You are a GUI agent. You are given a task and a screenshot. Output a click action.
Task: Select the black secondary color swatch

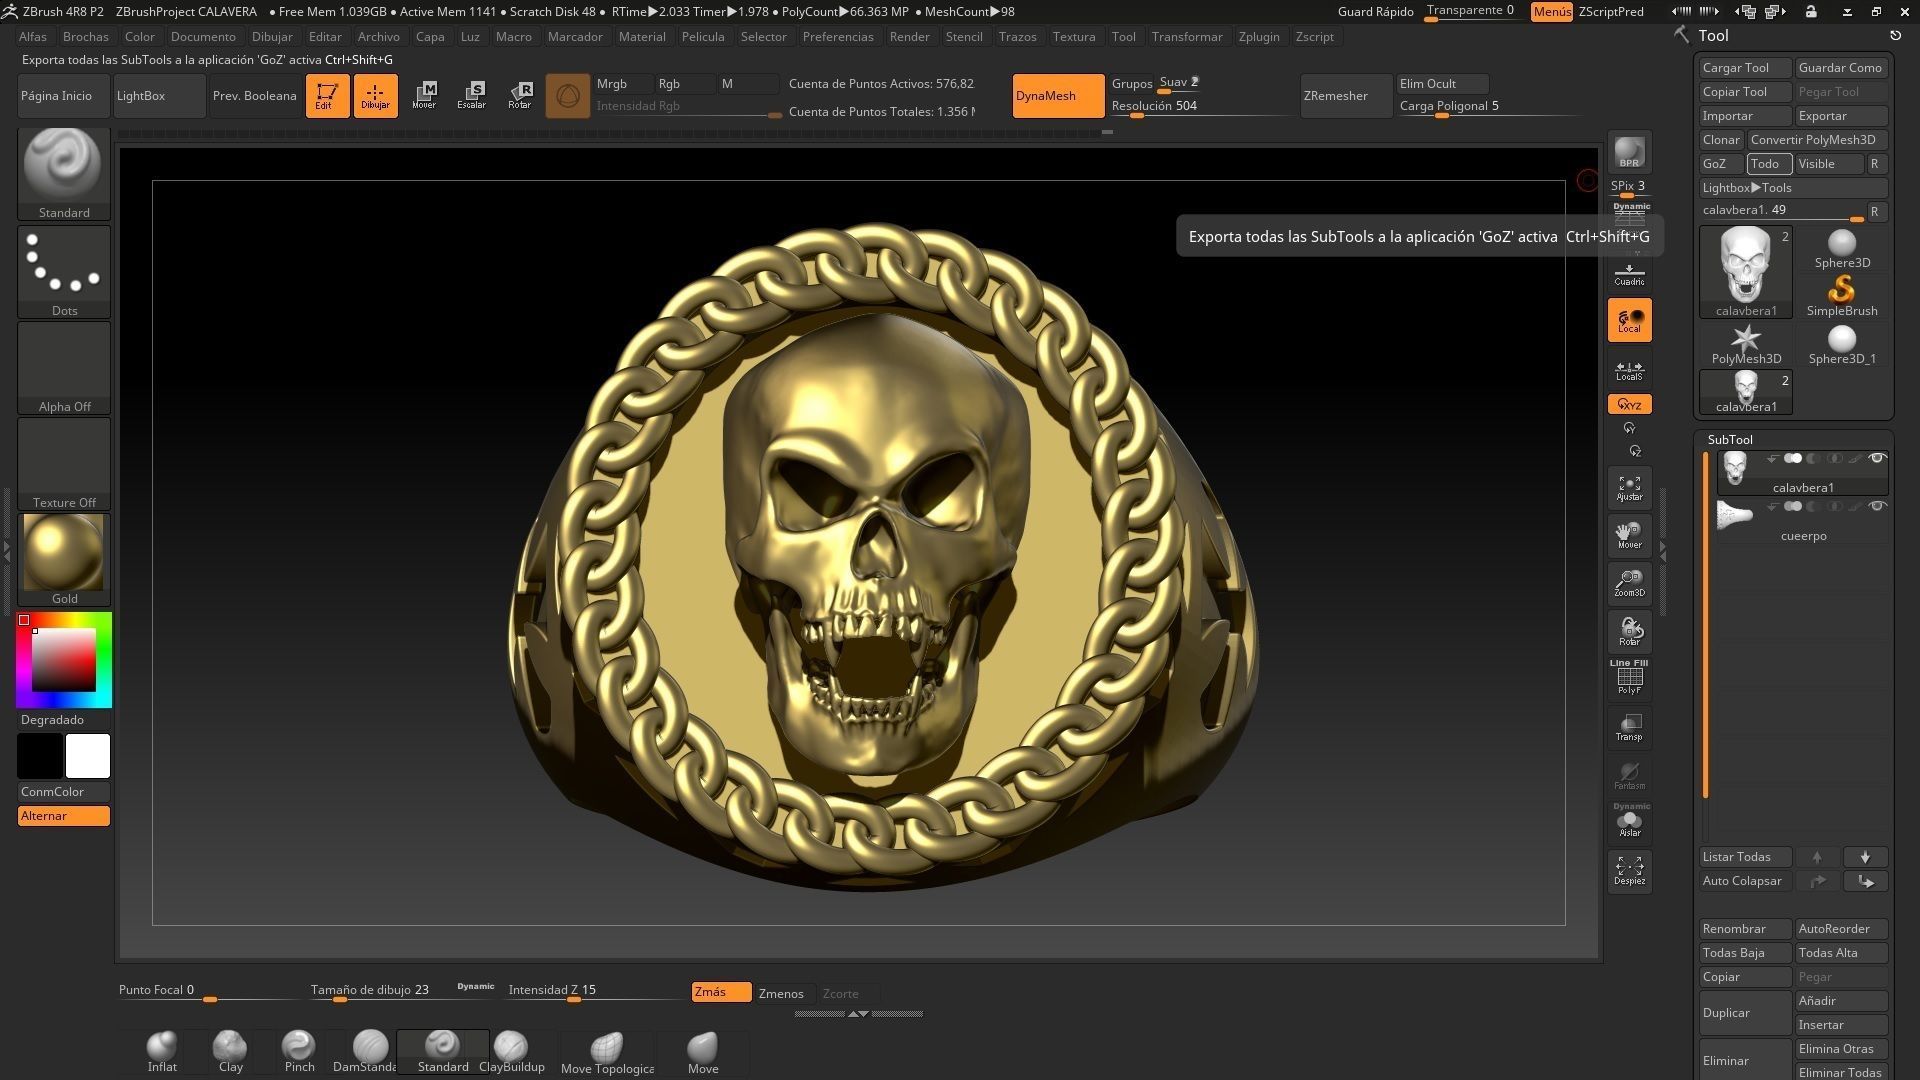(40, 756)
